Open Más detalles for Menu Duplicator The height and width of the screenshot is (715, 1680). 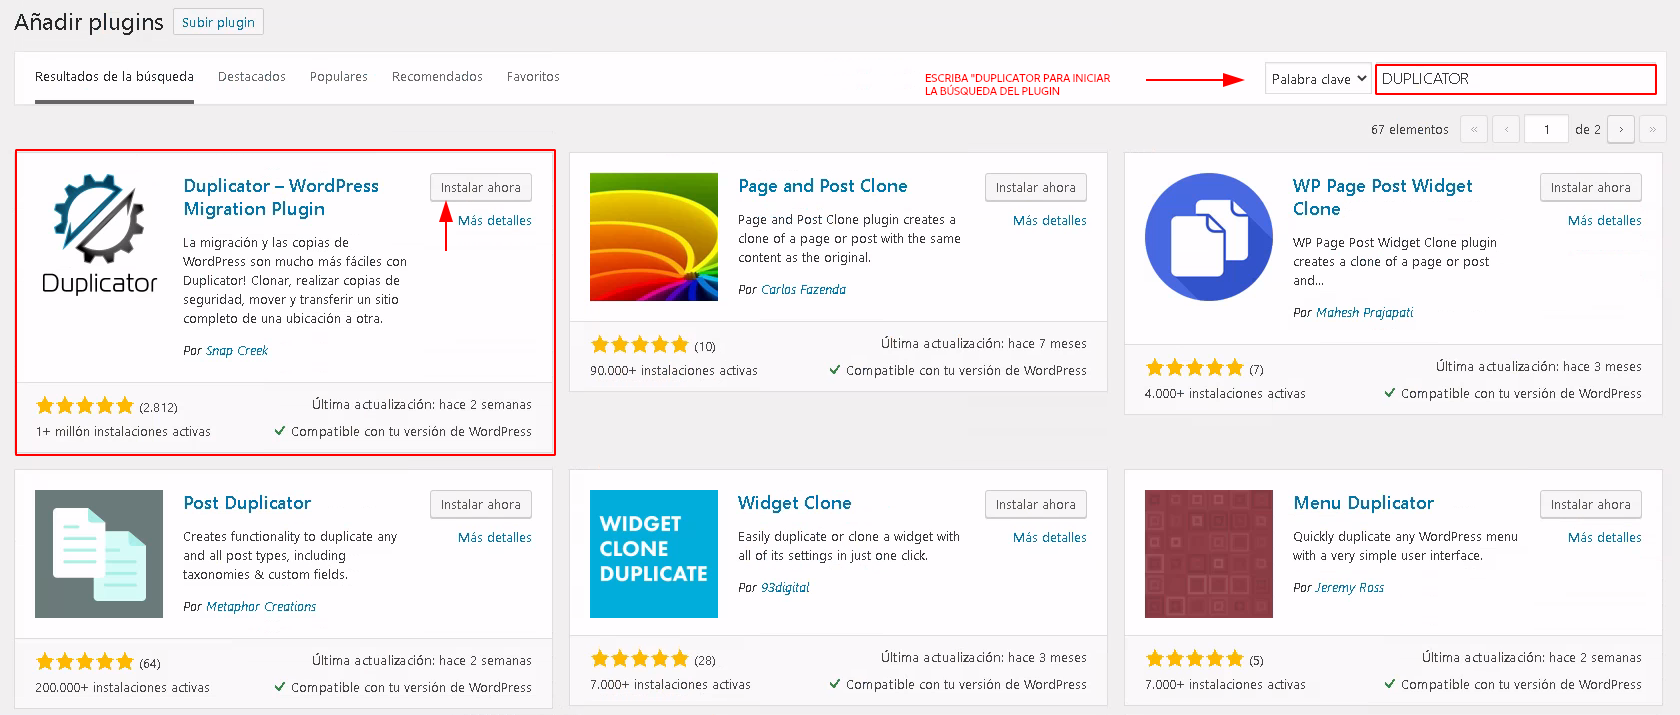coord(1605,537)
